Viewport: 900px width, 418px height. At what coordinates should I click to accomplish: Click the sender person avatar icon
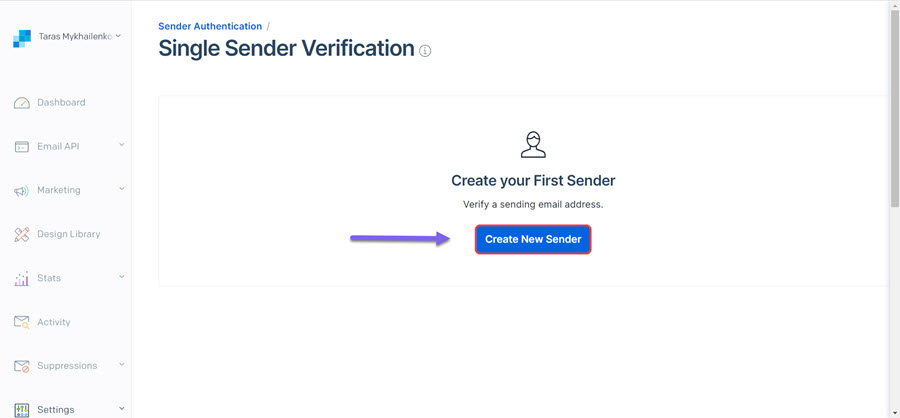(533, 144)
